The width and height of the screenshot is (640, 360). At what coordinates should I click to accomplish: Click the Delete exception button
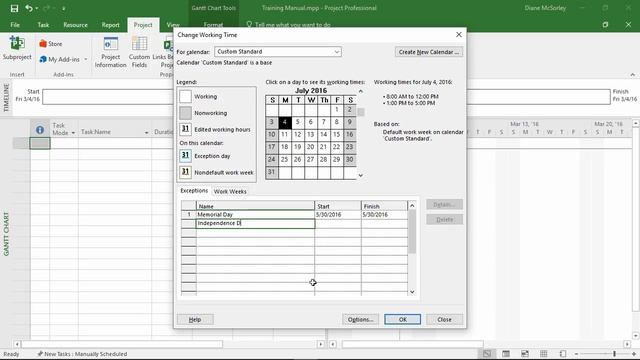pos(444,220)
